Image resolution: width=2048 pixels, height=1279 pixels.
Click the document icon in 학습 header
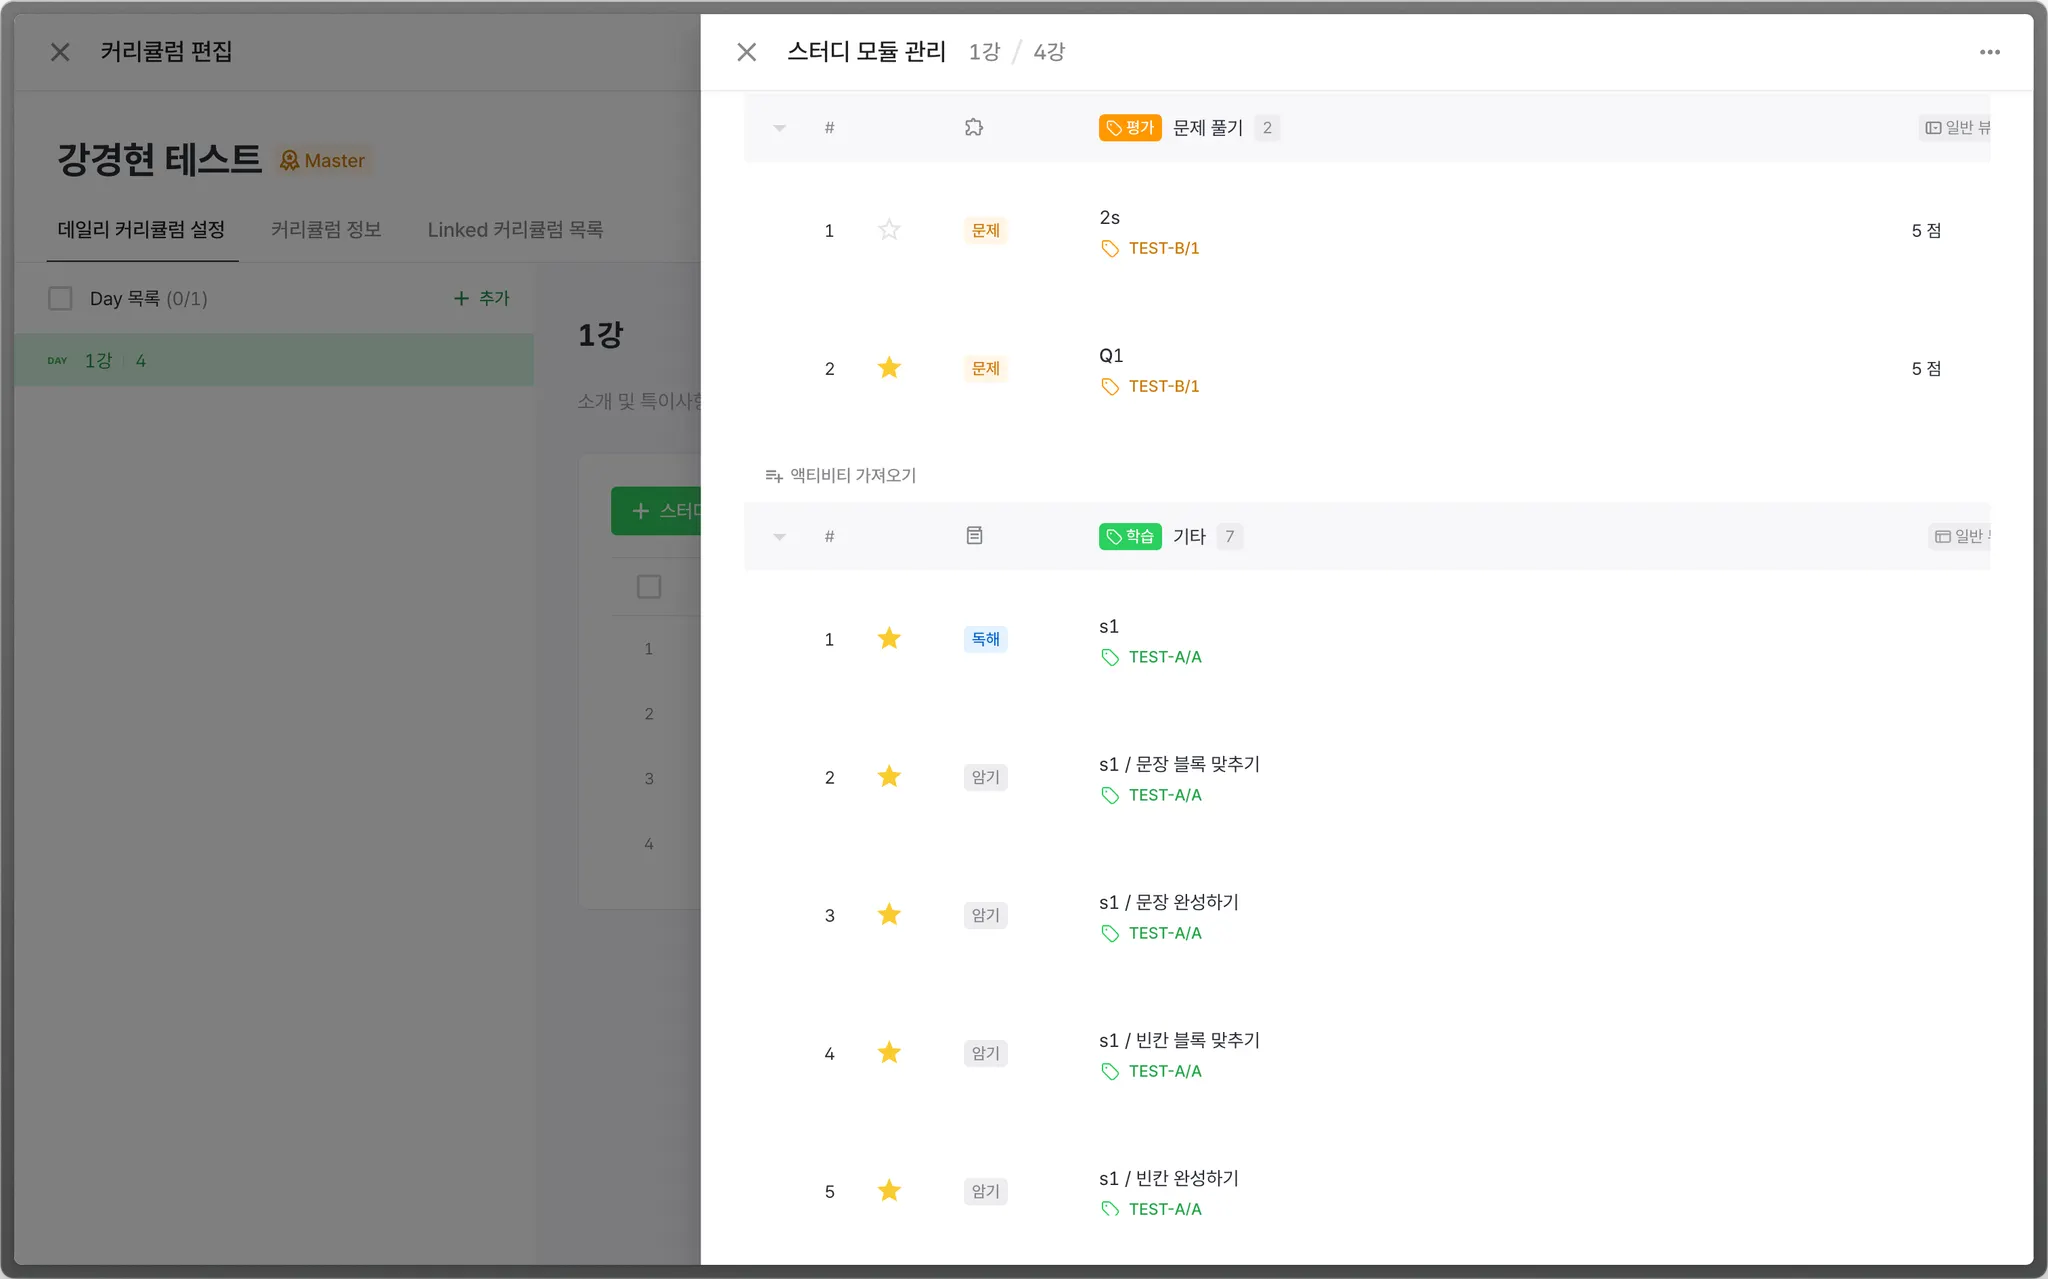[x=974, y=536]
